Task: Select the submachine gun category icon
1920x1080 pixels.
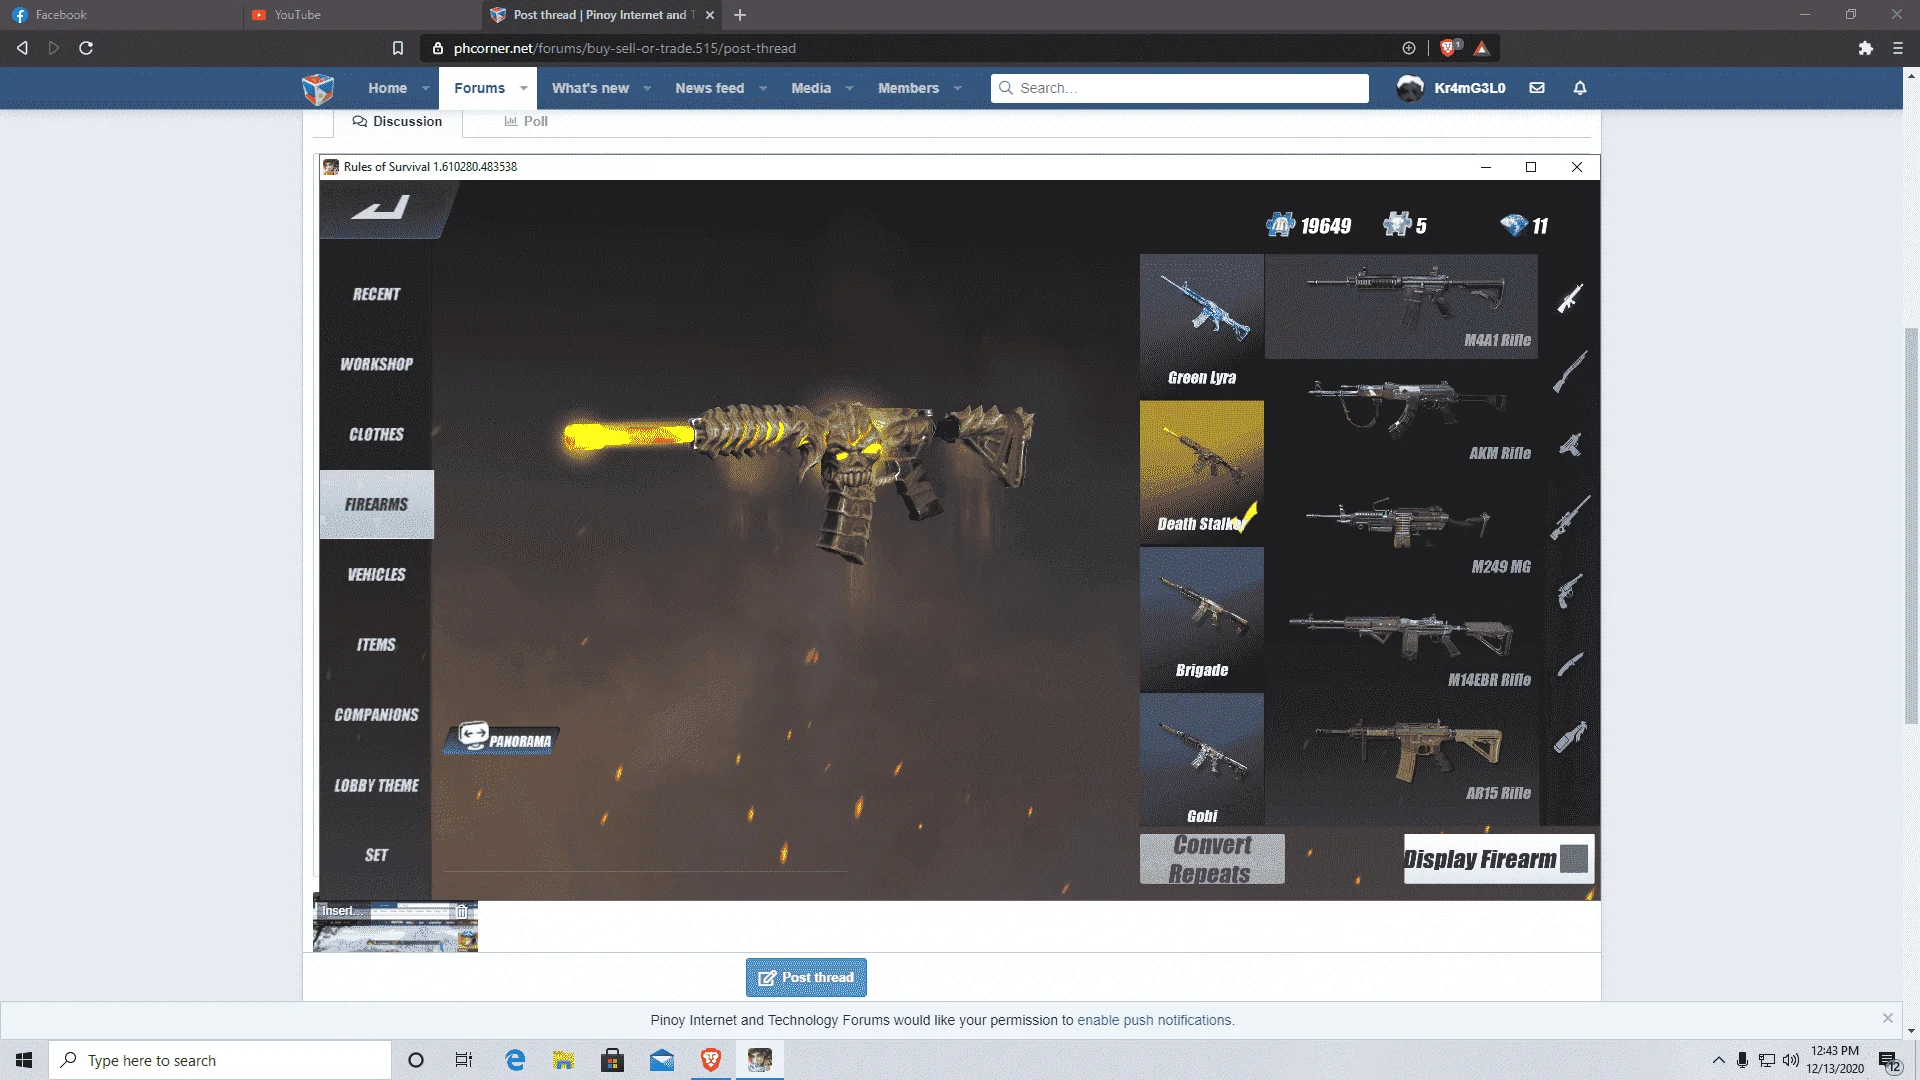Action: [x=1570, y=445]
